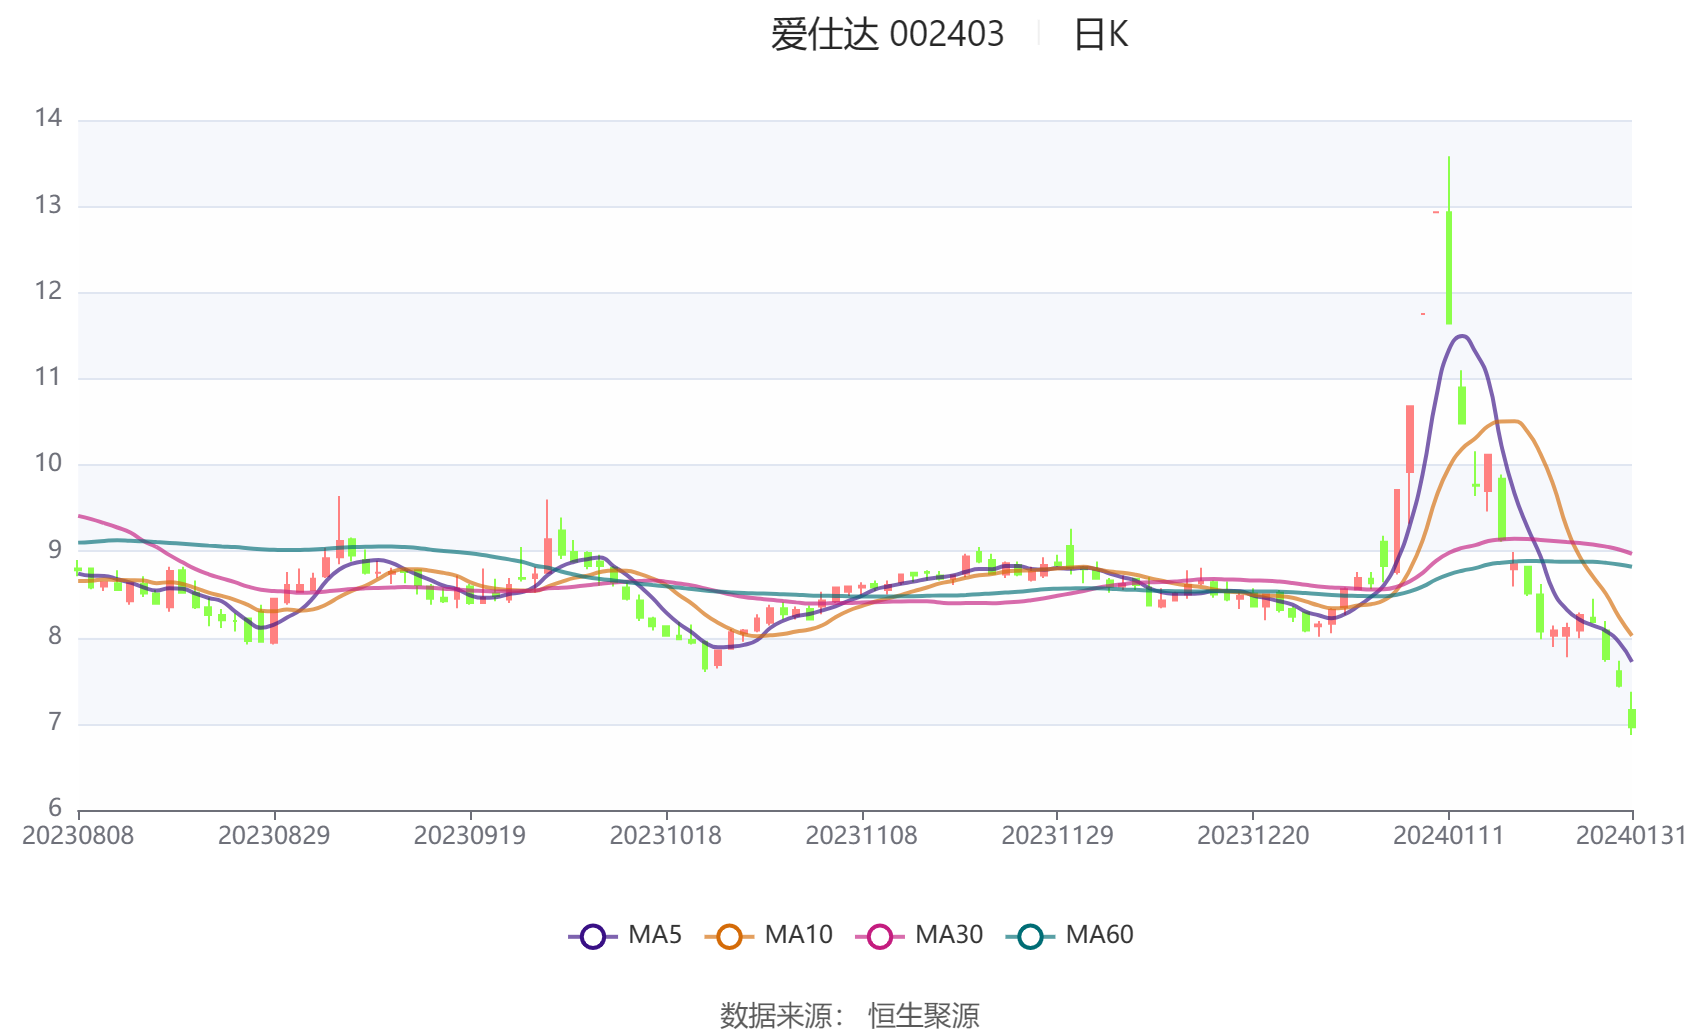This screenshot has width=1700, height=1034.
Task: Click the x-axis date label 20230919
Action: coord(470,836)
